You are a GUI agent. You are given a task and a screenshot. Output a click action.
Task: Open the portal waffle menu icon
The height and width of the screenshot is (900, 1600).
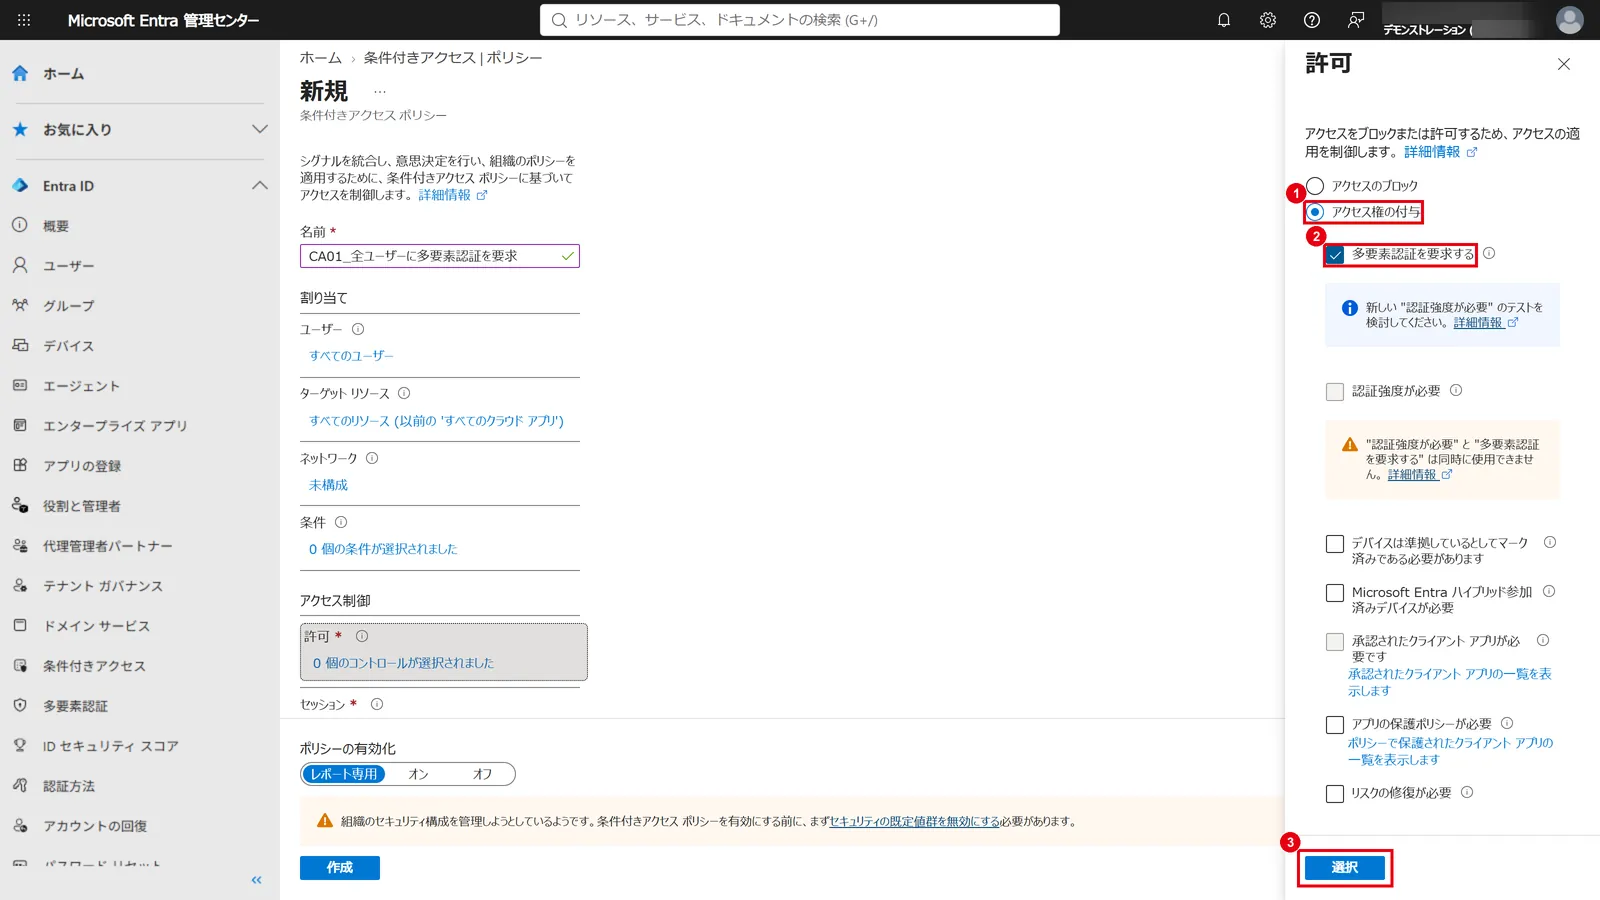[24, 20]
